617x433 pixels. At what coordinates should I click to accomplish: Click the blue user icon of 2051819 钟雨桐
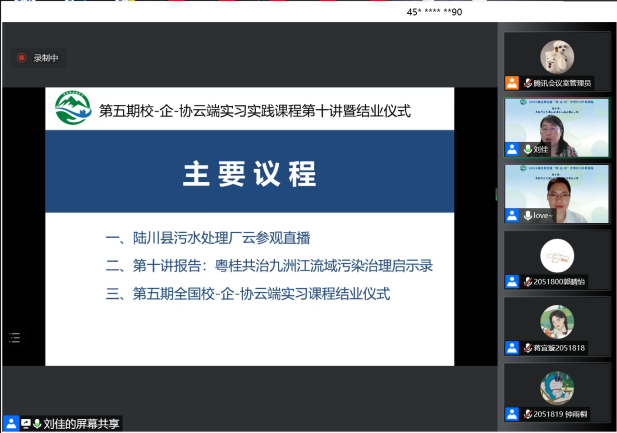point(512,413)
